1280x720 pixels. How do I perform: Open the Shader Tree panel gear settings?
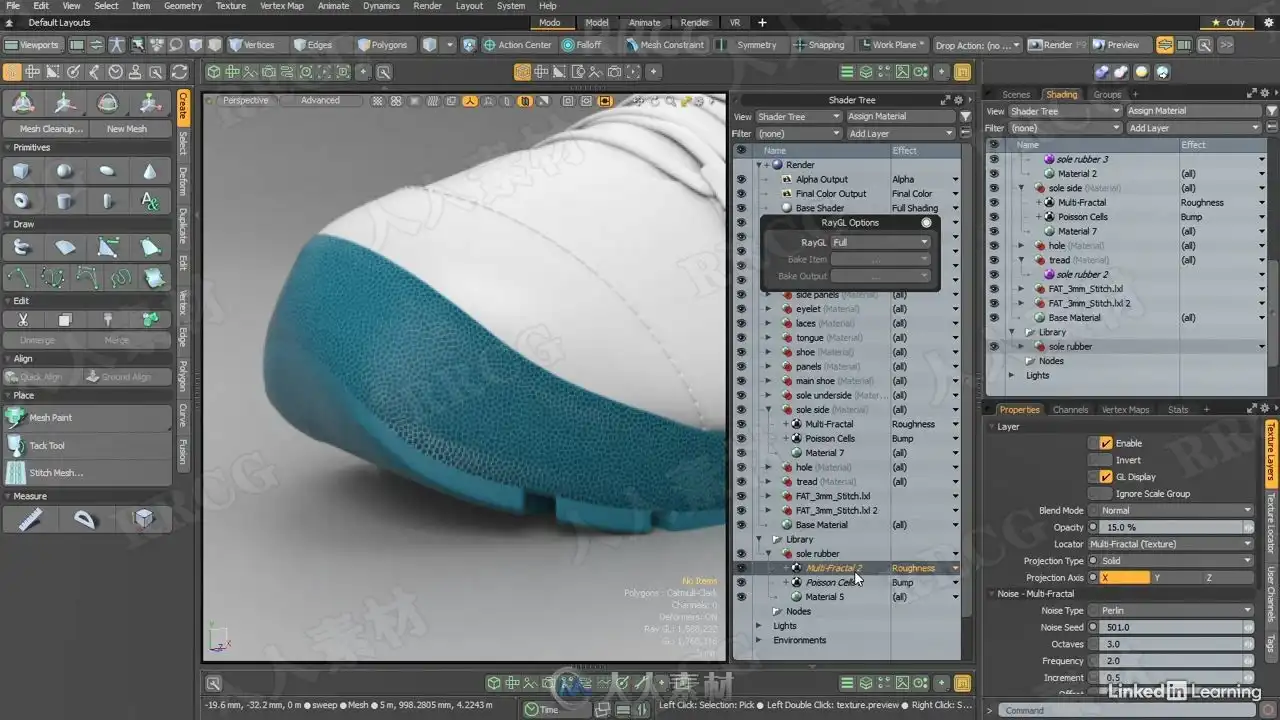pos(958,100)
